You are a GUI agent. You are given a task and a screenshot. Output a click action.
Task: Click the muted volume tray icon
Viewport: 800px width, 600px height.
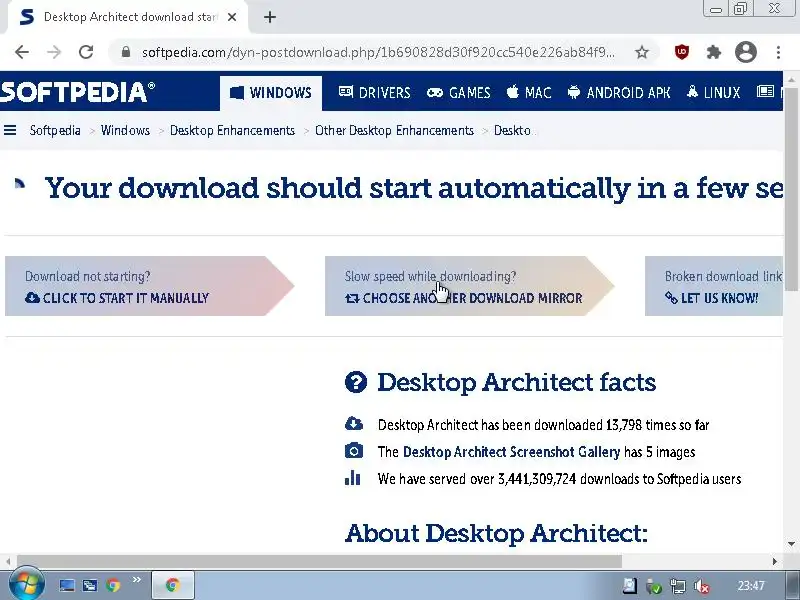pyautogui.click(x=702, y=587)
